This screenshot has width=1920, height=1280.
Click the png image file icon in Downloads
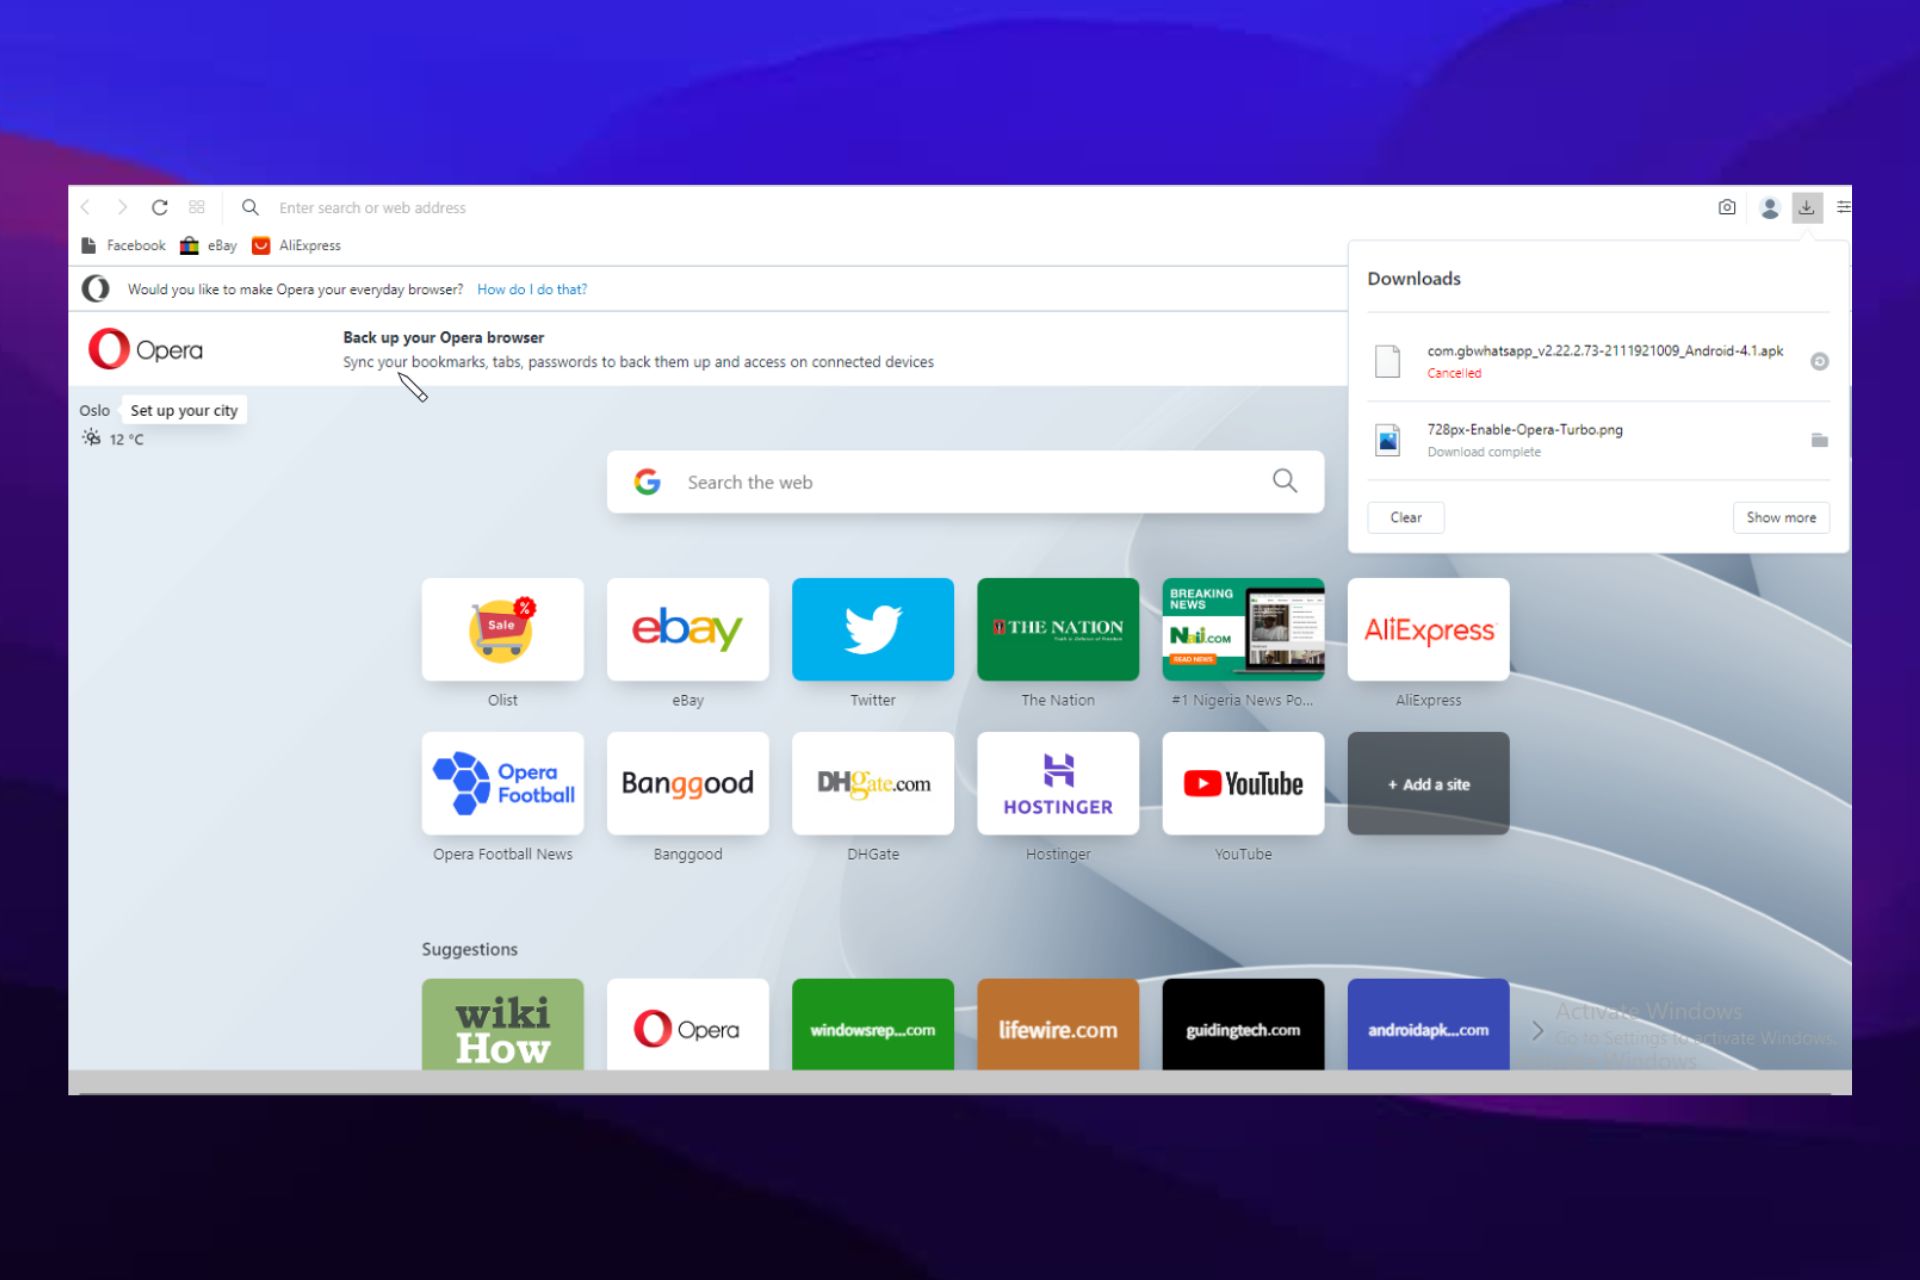(1388, 440)
